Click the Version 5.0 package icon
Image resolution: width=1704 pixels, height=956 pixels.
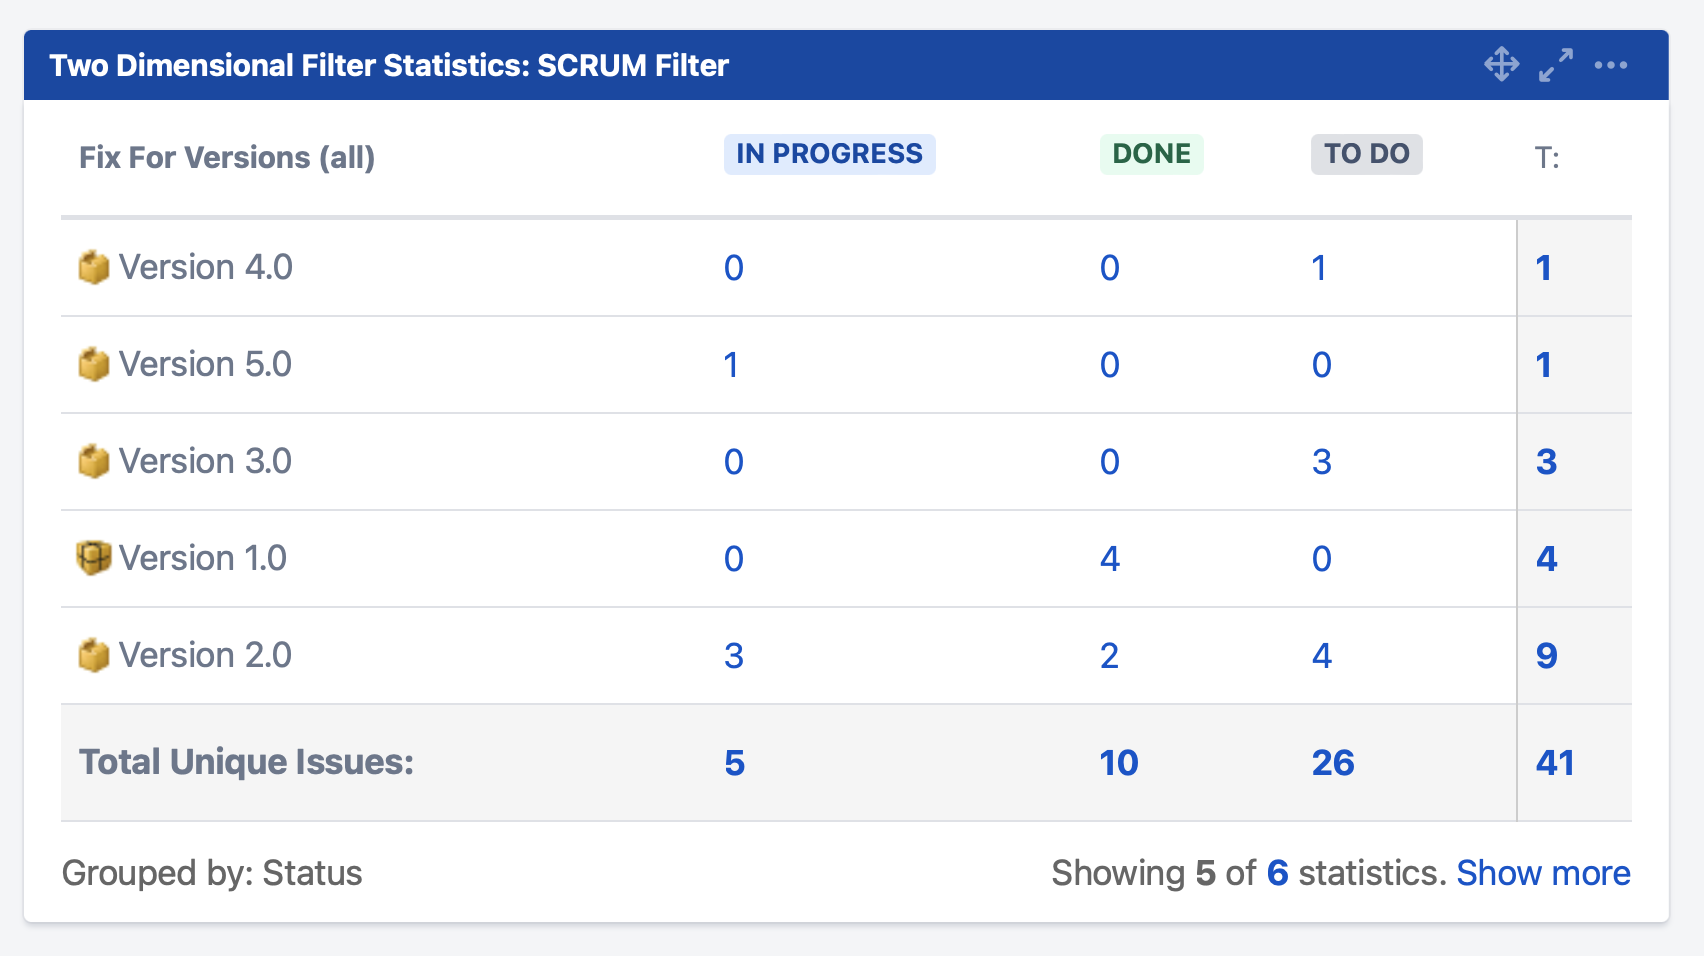[94, 365]
